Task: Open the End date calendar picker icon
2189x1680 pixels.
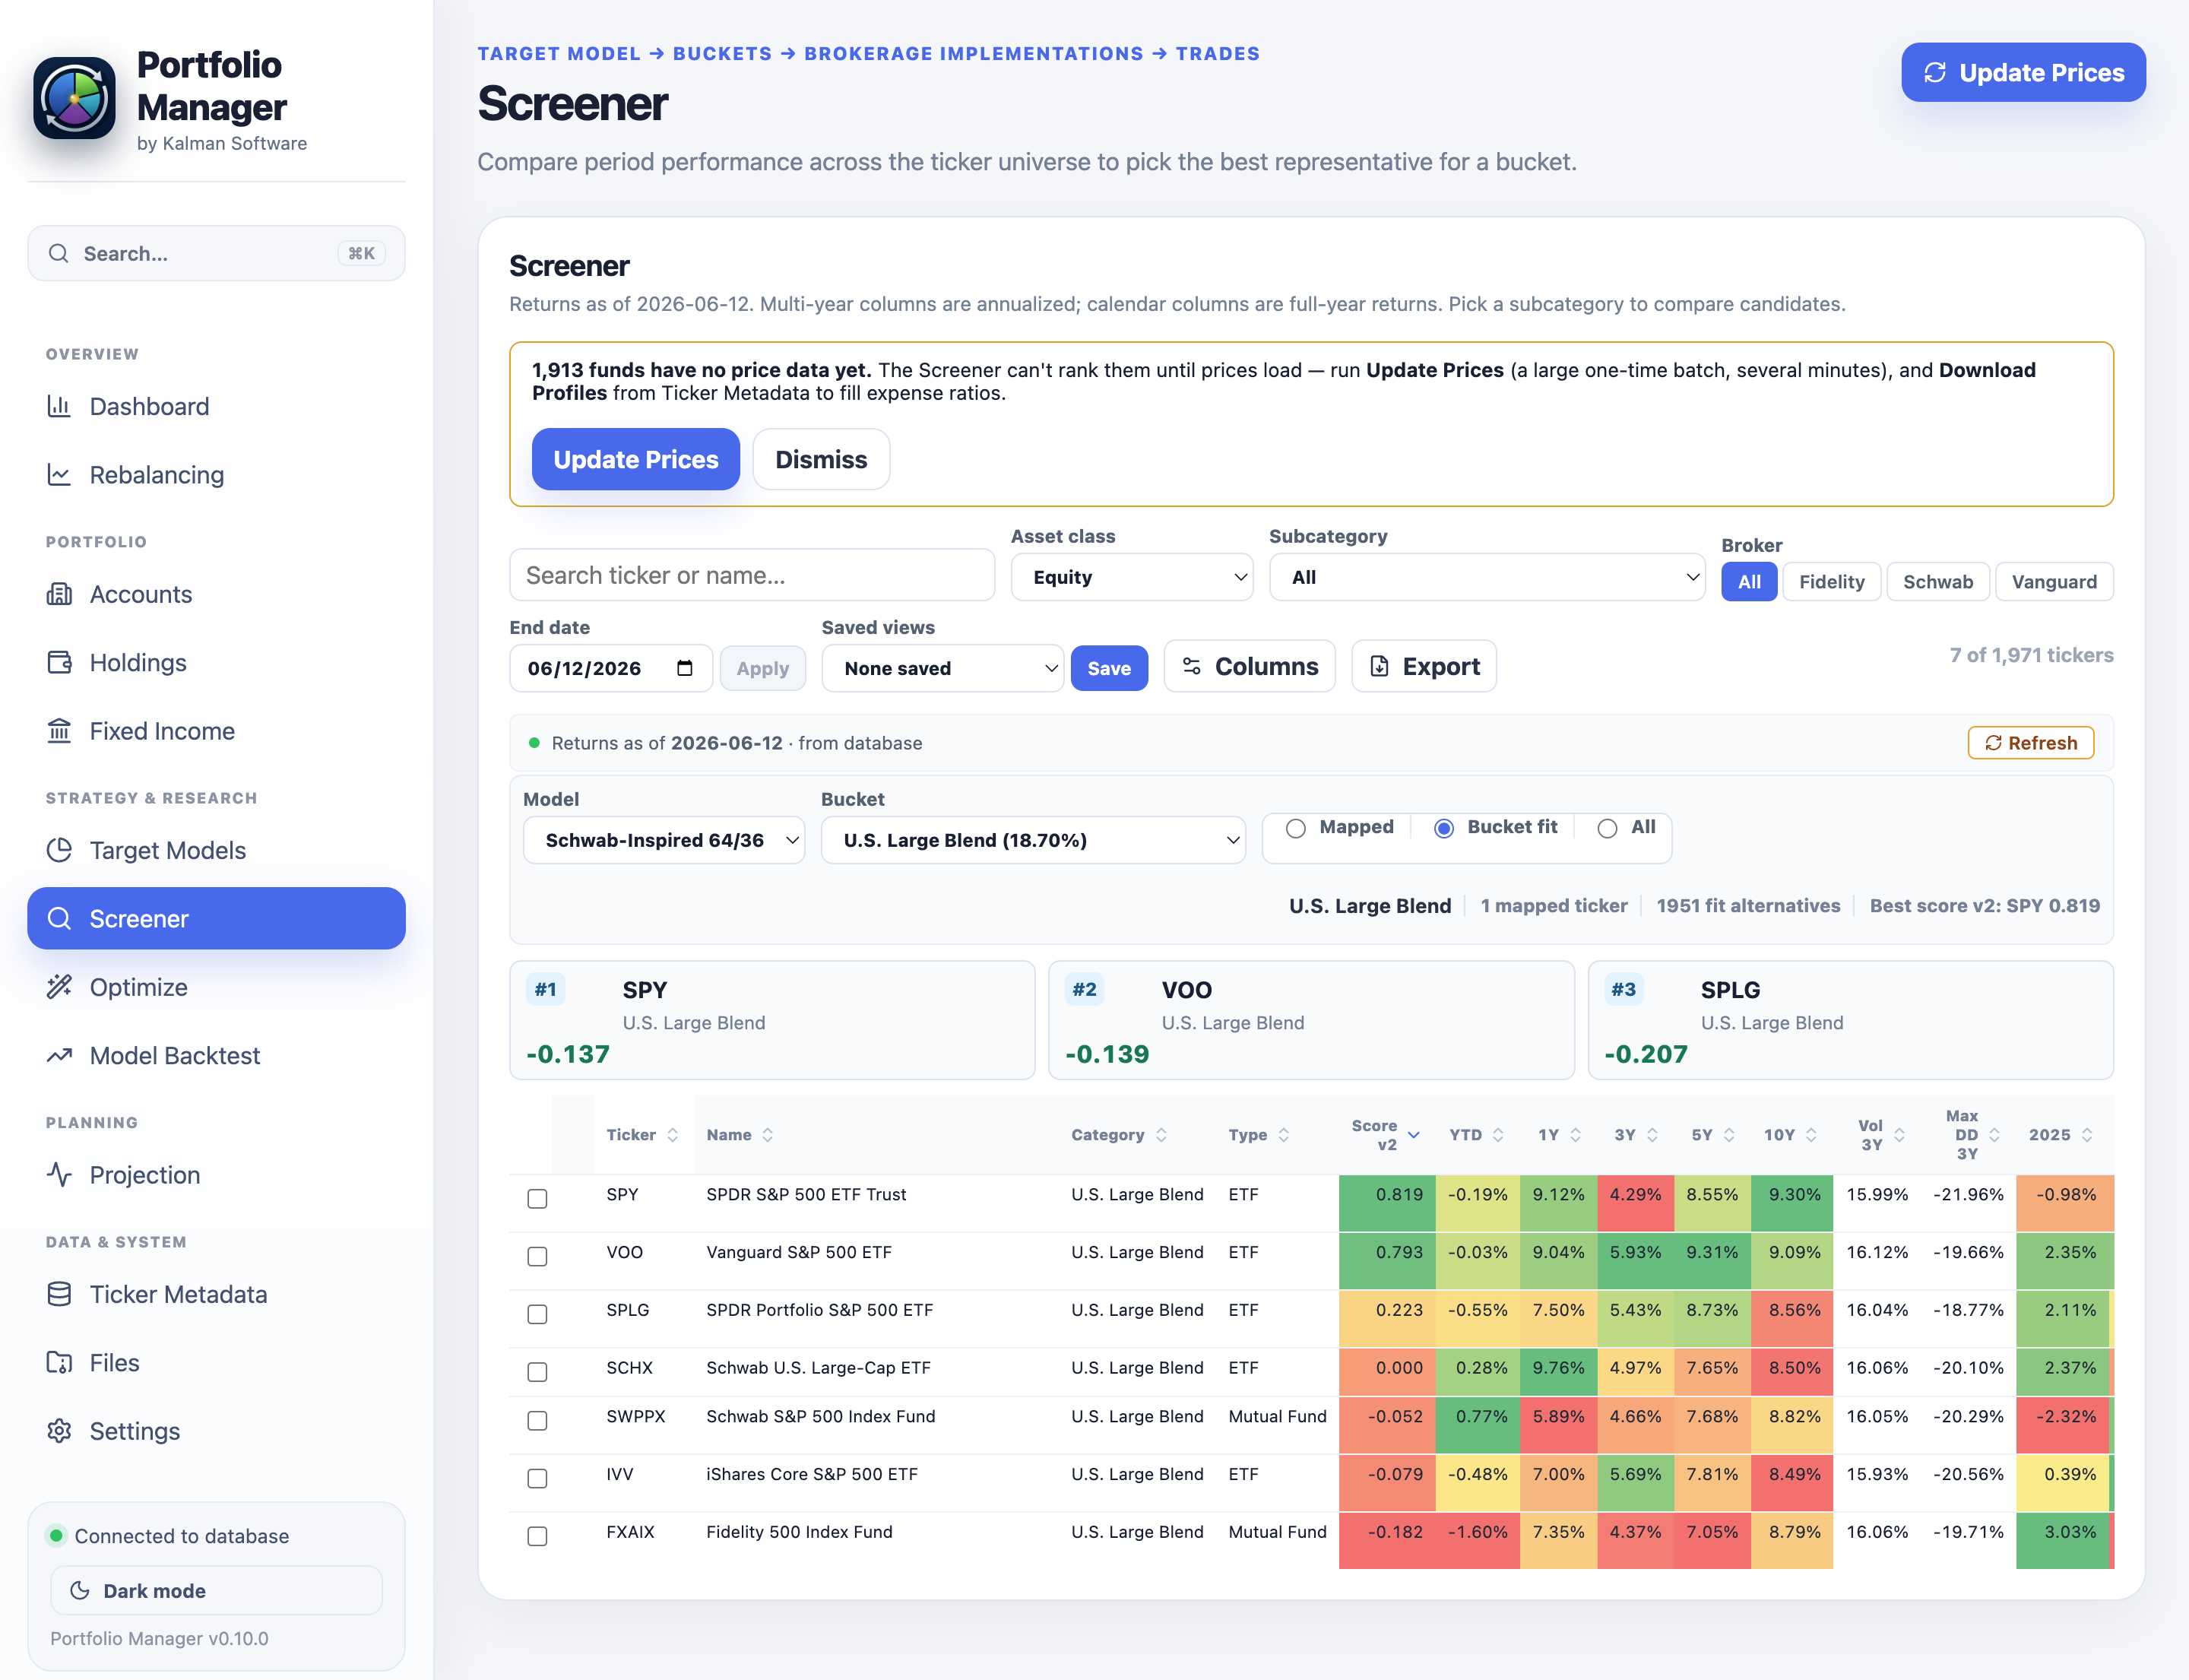Action: 685,668
